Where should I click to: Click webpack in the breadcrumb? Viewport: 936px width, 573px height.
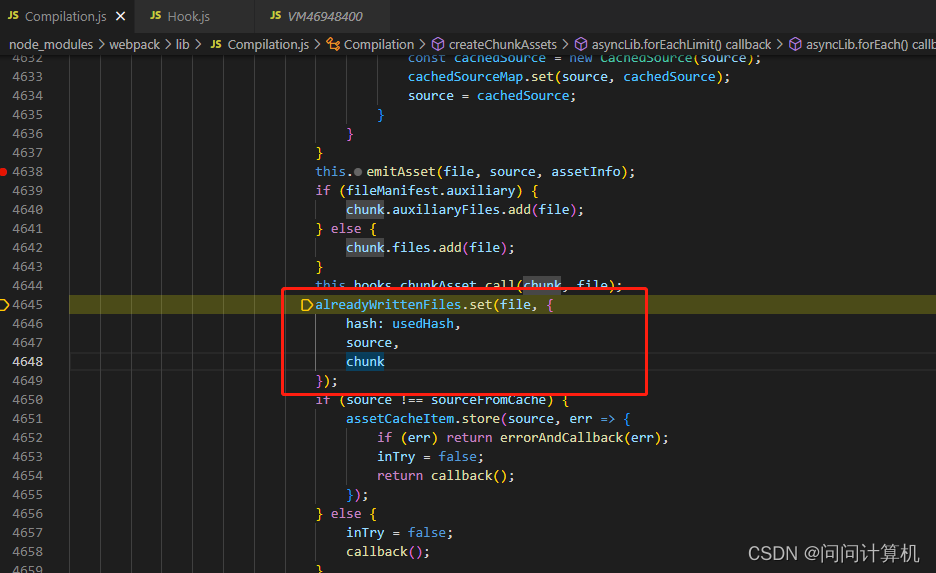(x=134, y=45)
